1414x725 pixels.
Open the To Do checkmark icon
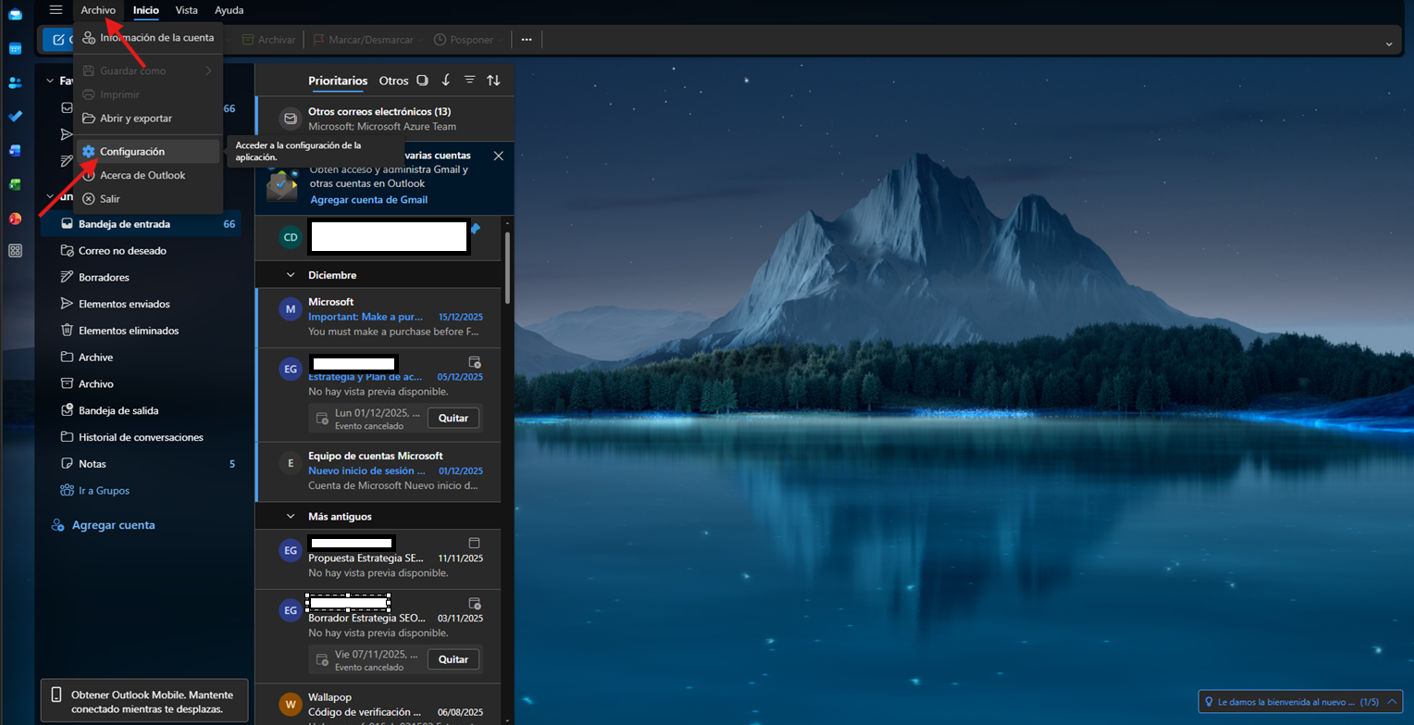point(15,116)
